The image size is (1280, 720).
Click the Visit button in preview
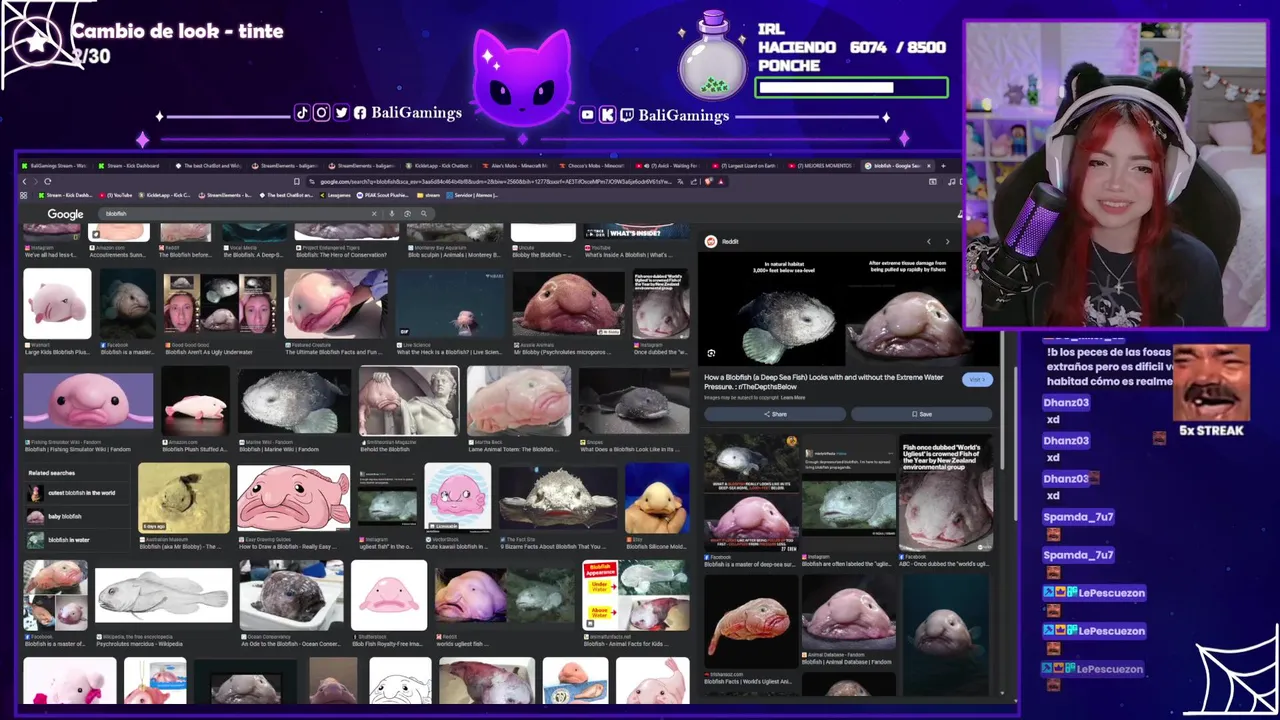tap(977, 380)
